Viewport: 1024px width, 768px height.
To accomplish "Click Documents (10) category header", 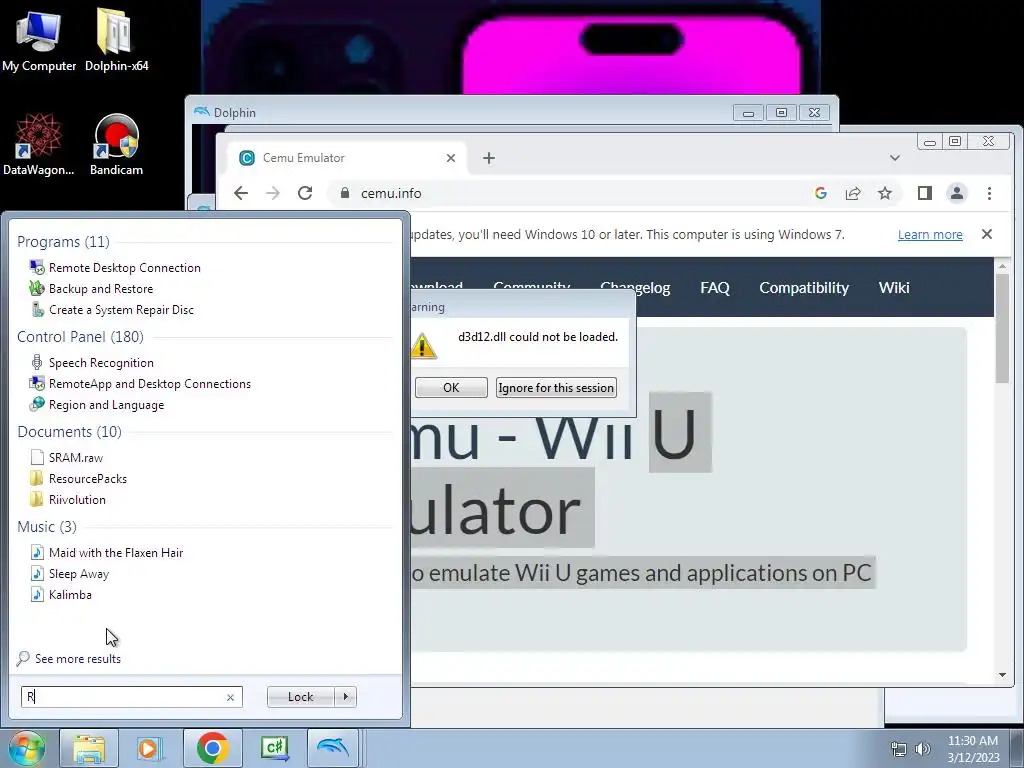I will [69, 432].
